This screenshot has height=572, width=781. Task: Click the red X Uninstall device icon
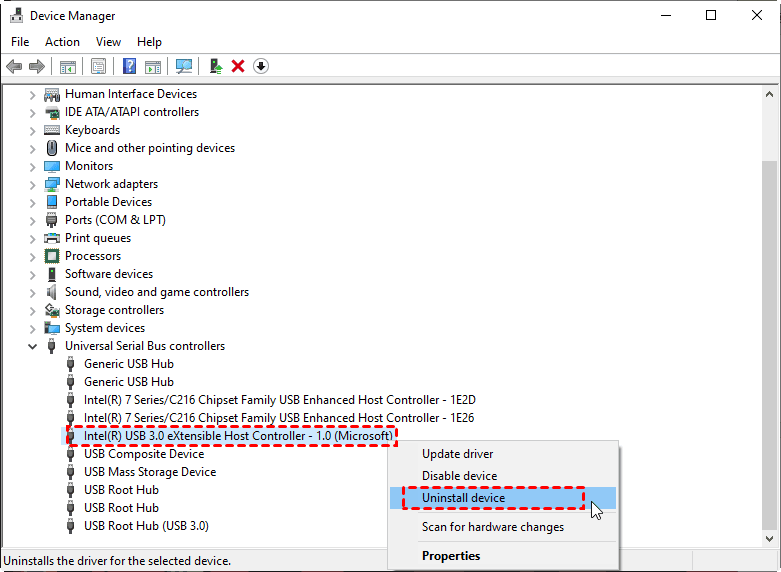238,66
